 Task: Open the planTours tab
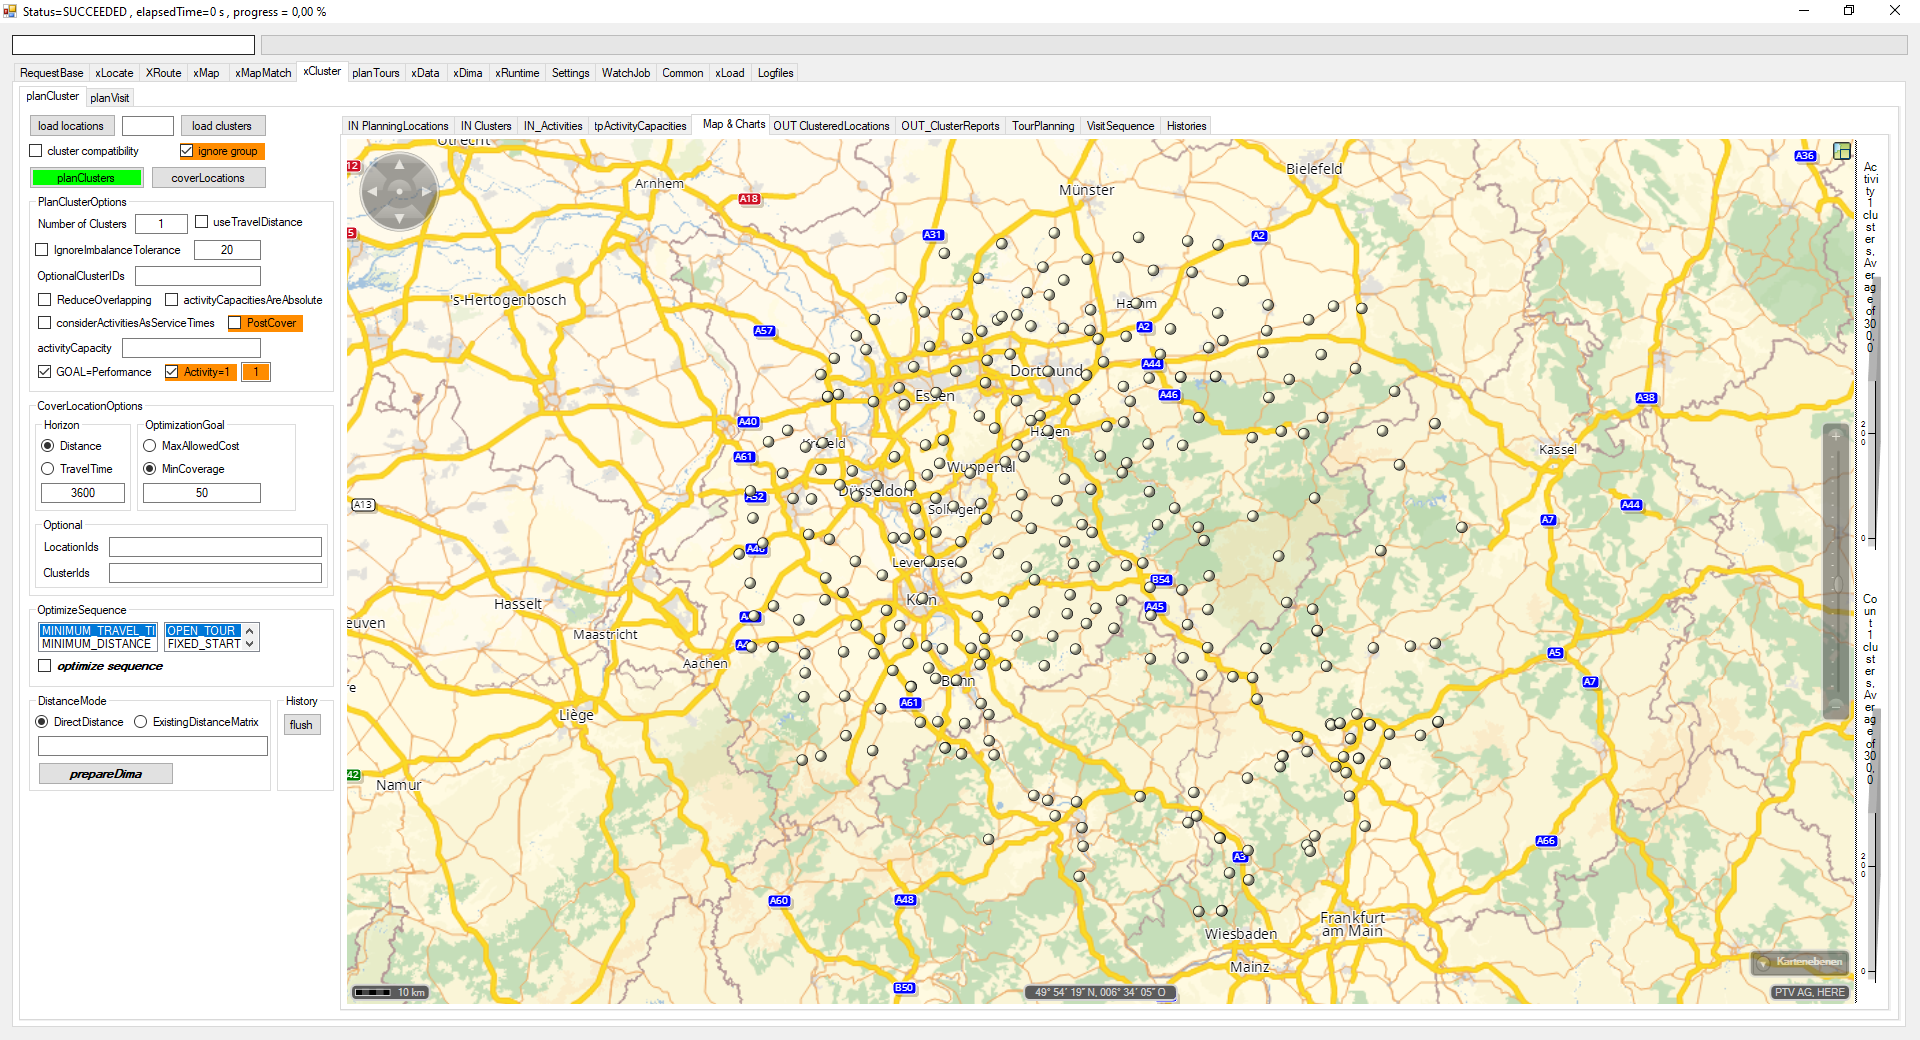click(375, 73)
